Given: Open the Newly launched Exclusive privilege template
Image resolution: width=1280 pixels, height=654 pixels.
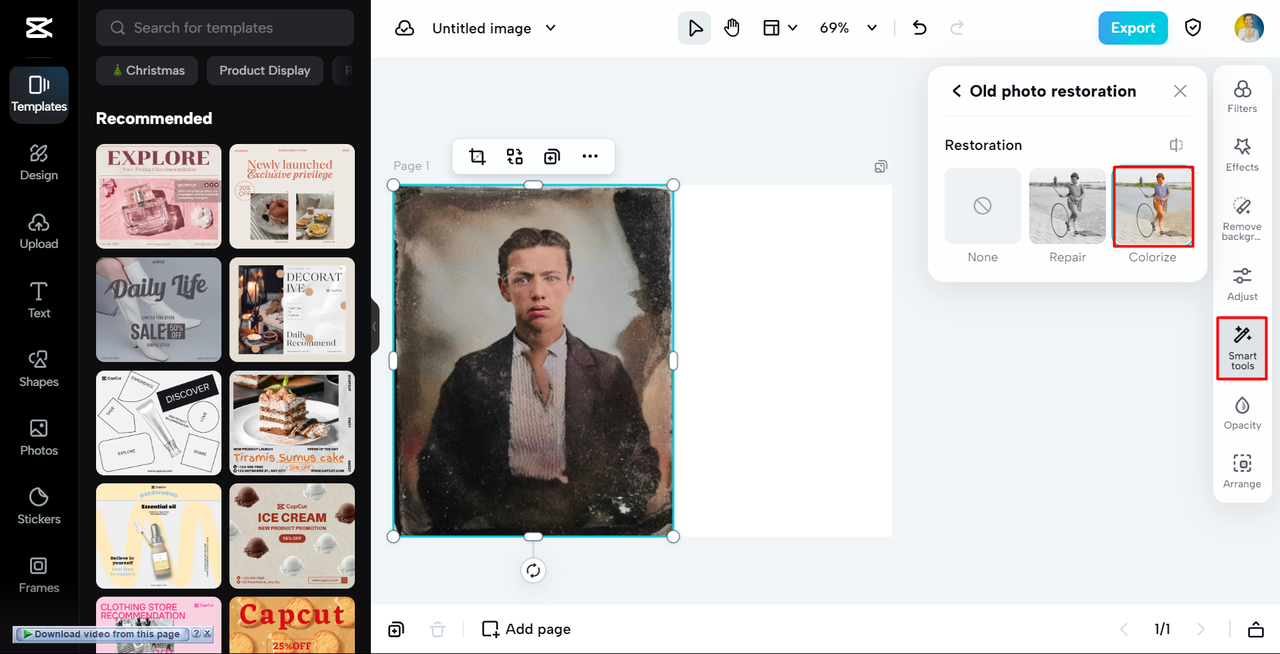Looking at the screenshot, I should point(292,196).
